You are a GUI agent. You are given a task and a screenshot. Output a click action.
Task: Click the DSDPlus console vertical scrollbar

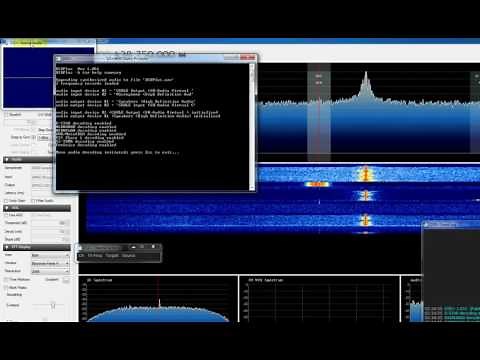pyautogui.click(x=252, y=127)
